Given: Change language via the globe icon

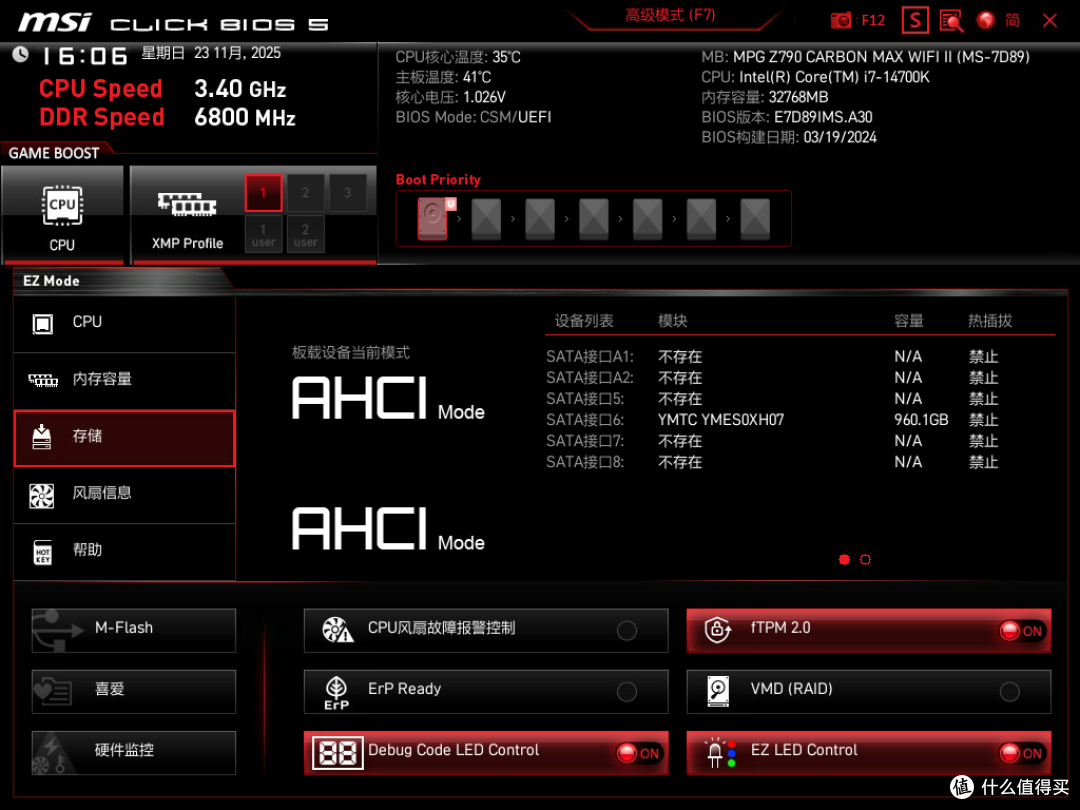Looking at the screenshot, I should point(986,20).
